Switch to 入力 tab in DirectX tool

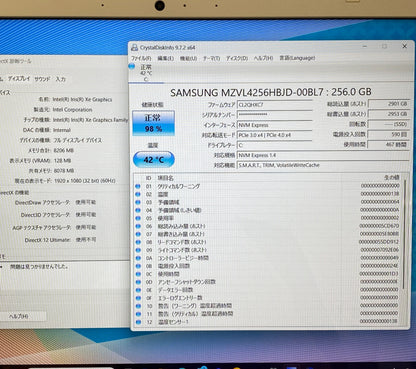pos(61,79)
